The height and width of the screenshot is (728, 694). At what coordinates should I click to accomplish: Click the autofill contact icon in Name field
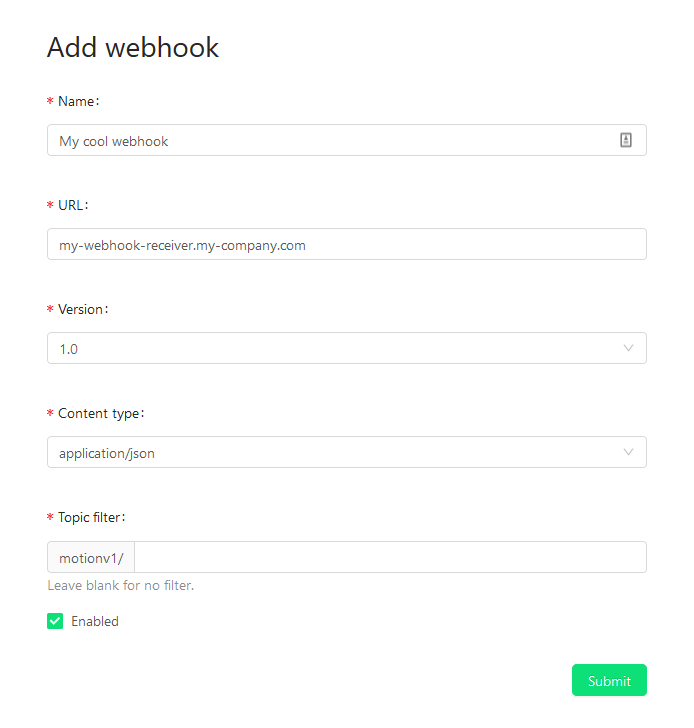(626, 140)
